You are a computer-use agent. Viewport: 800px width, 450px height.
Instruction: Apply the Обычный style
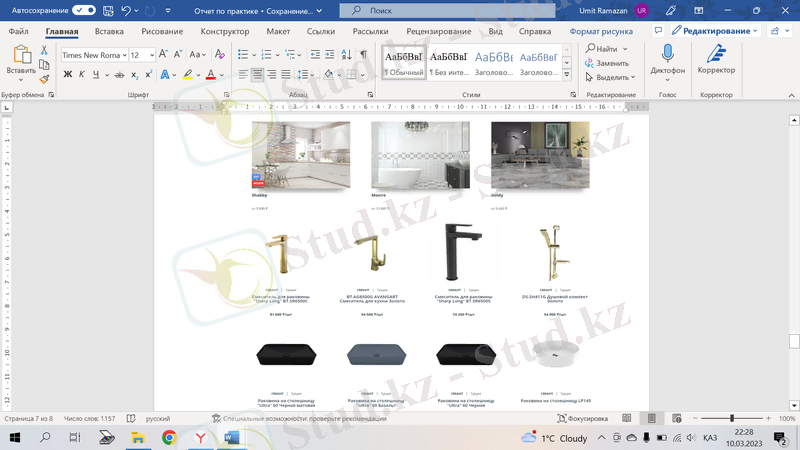point(404,62)
